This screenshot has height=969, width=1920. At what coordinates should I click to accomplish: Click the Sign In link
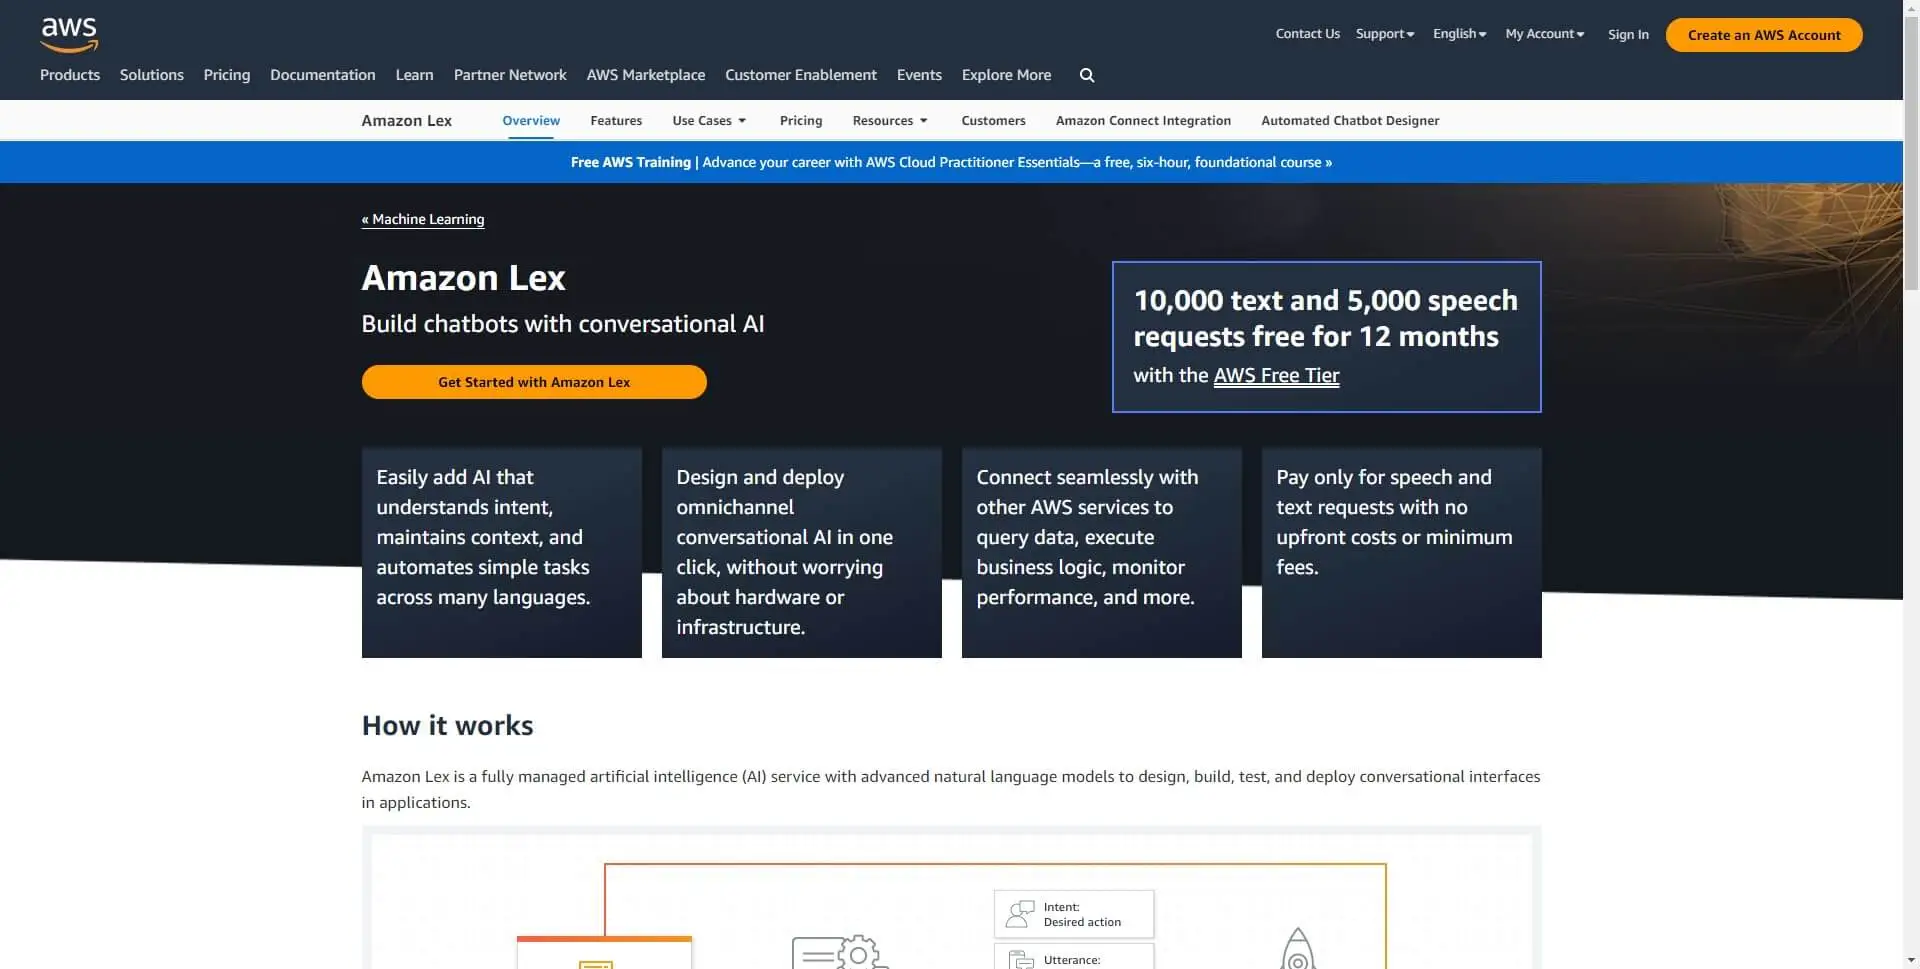(x=1628, y=34)
